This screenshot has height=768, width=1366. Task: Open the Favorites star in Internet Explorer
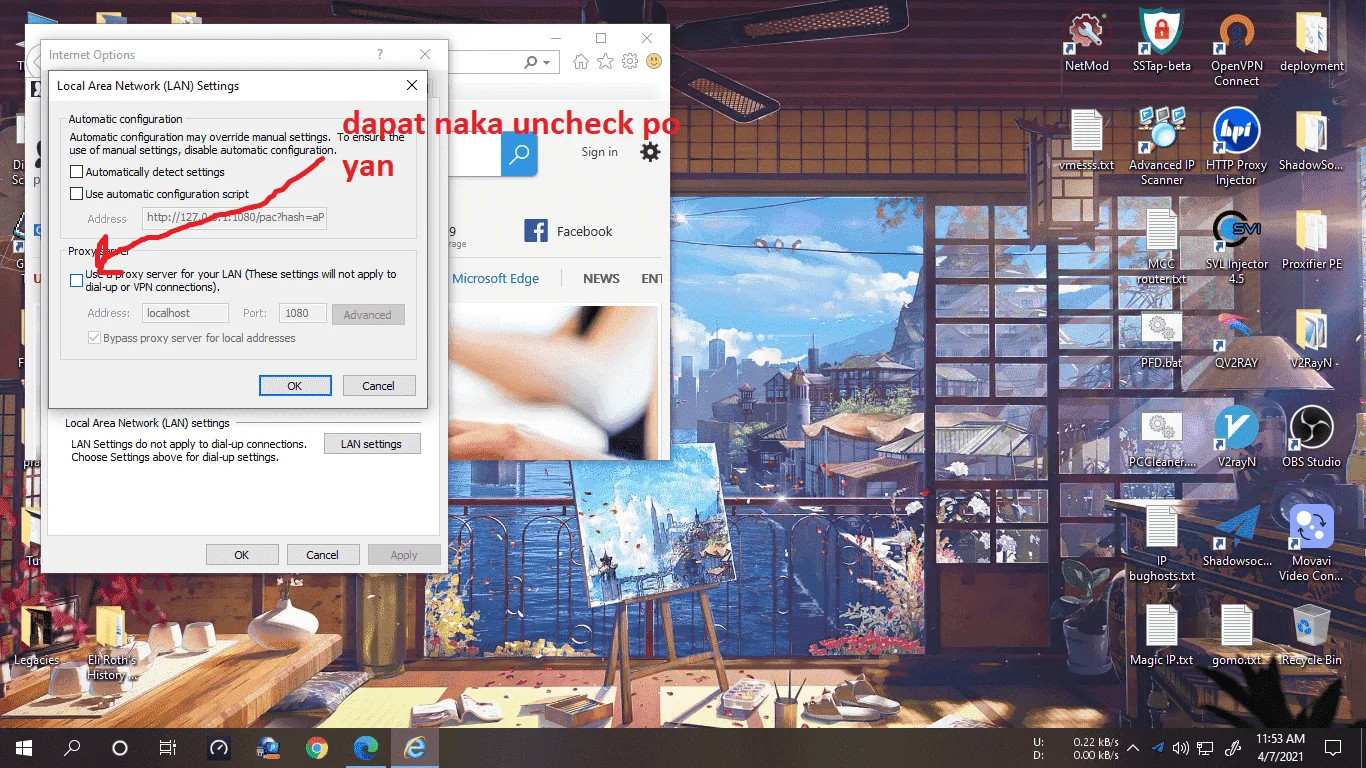[605, 62]
